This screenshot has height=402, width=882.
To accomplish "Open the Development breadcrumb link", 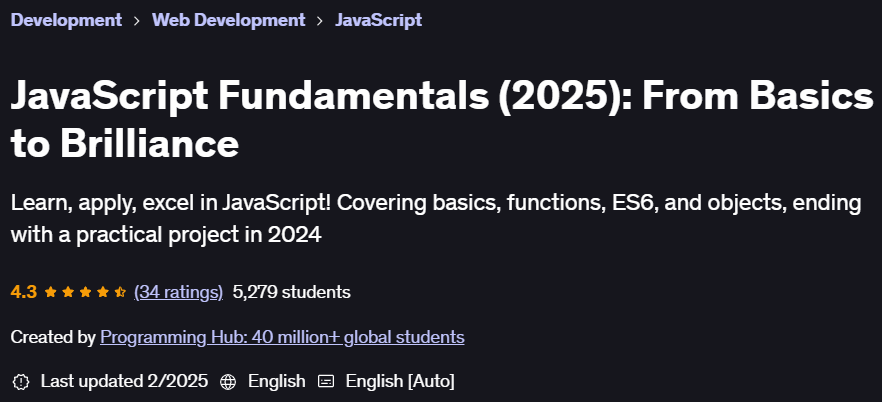I will click(66, 20).
